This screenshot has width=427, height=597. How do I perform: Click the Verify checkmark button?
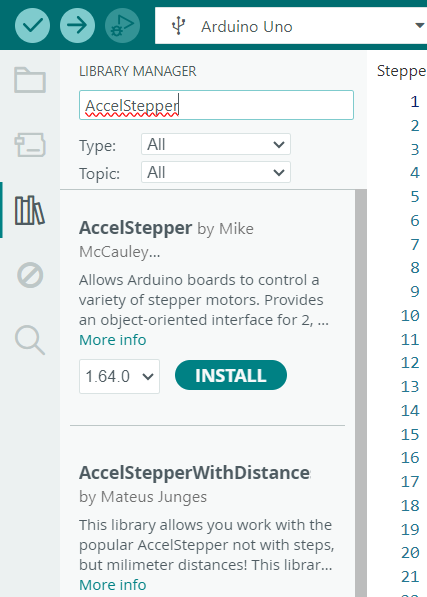(x=32, y=26)
